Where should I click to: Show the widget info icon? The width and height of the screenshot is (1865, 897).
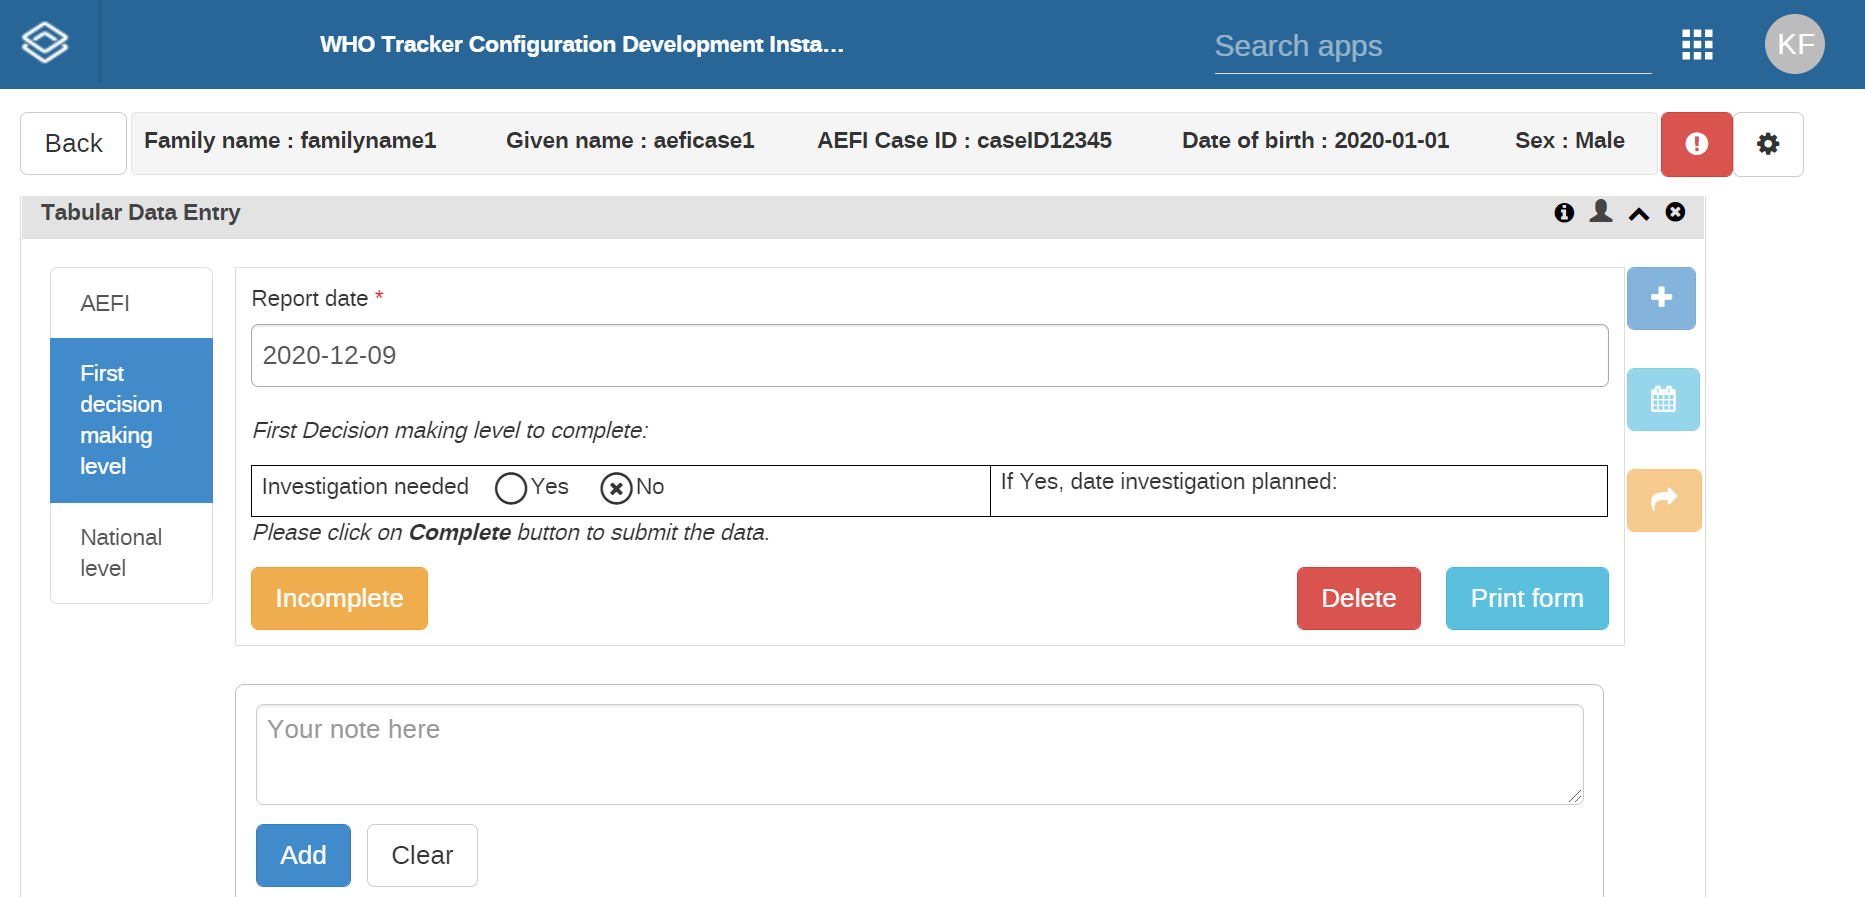[x=1564, y=212]
